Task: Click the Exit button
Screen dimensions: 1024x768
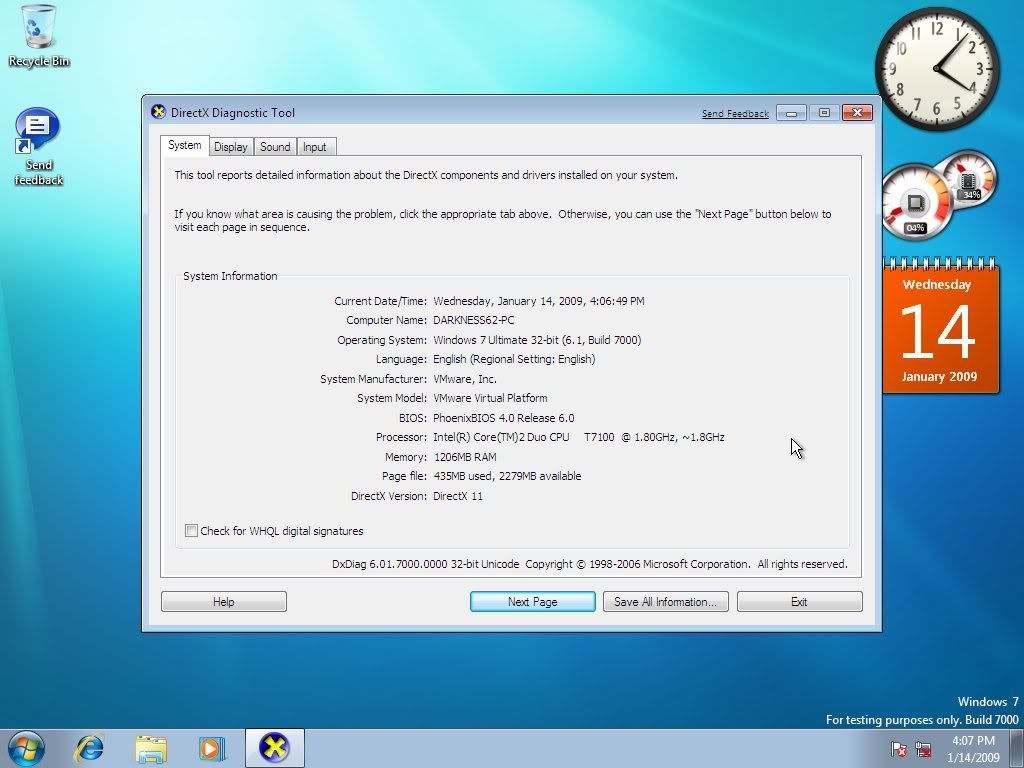Action: pos(799,601)
